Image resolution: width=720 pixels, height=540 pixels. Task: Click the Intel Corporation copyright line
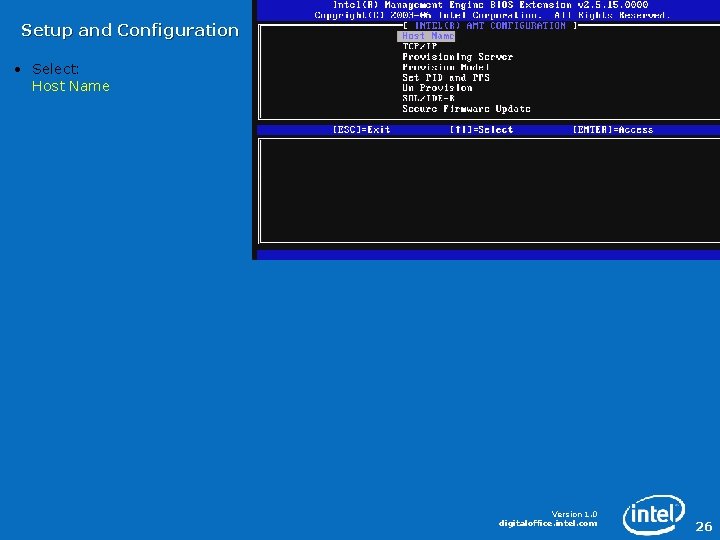pyautogui.click(x=492, y=16)
